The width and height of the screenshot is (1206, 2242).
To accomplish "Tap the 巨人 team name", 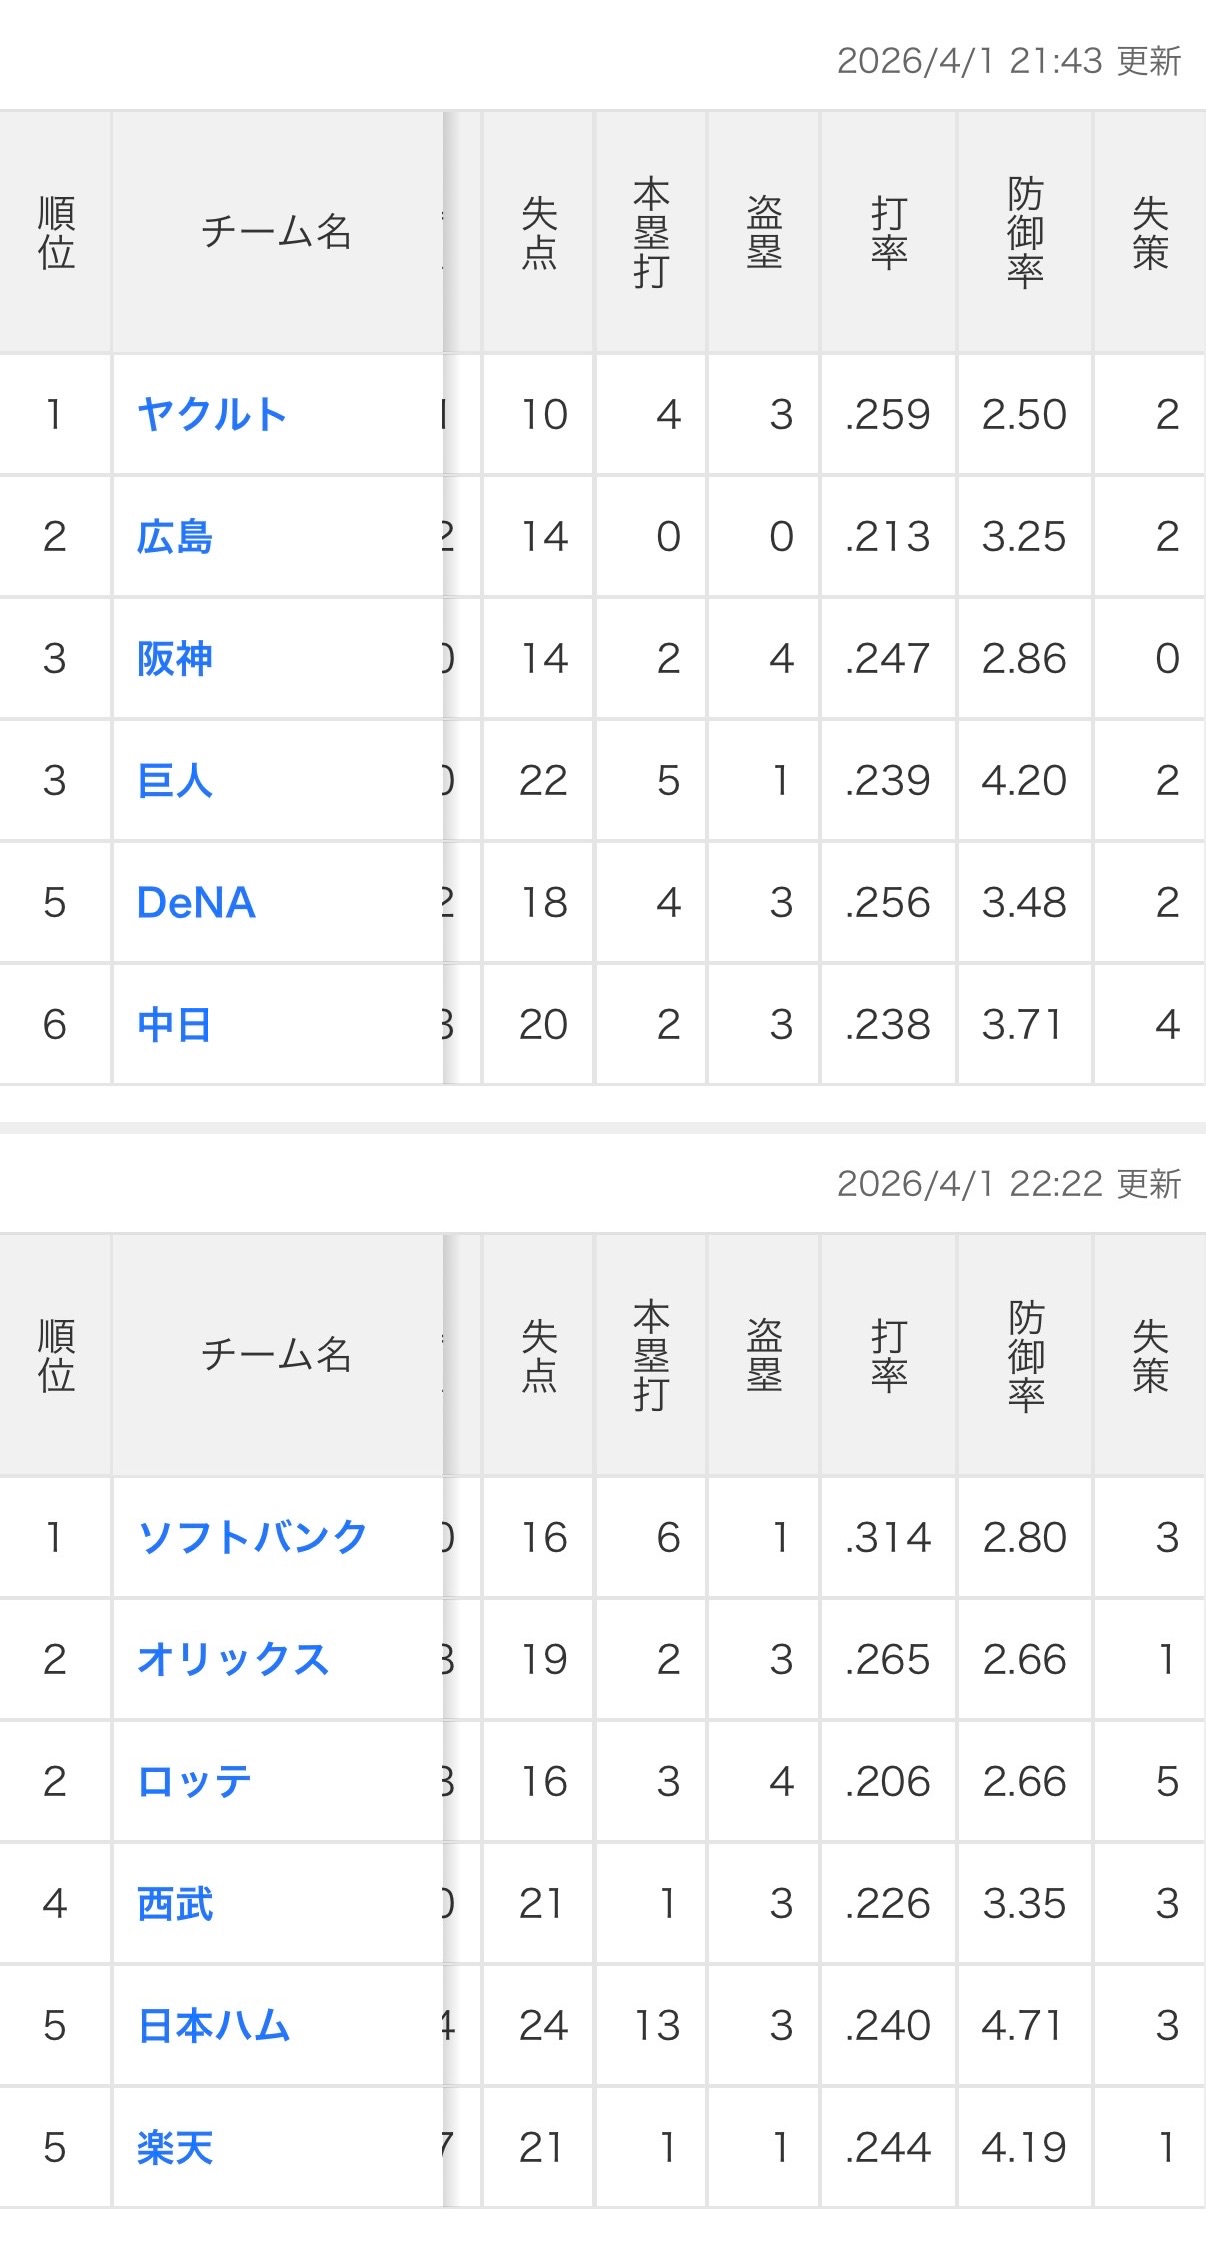I will [x=175, y=781].
